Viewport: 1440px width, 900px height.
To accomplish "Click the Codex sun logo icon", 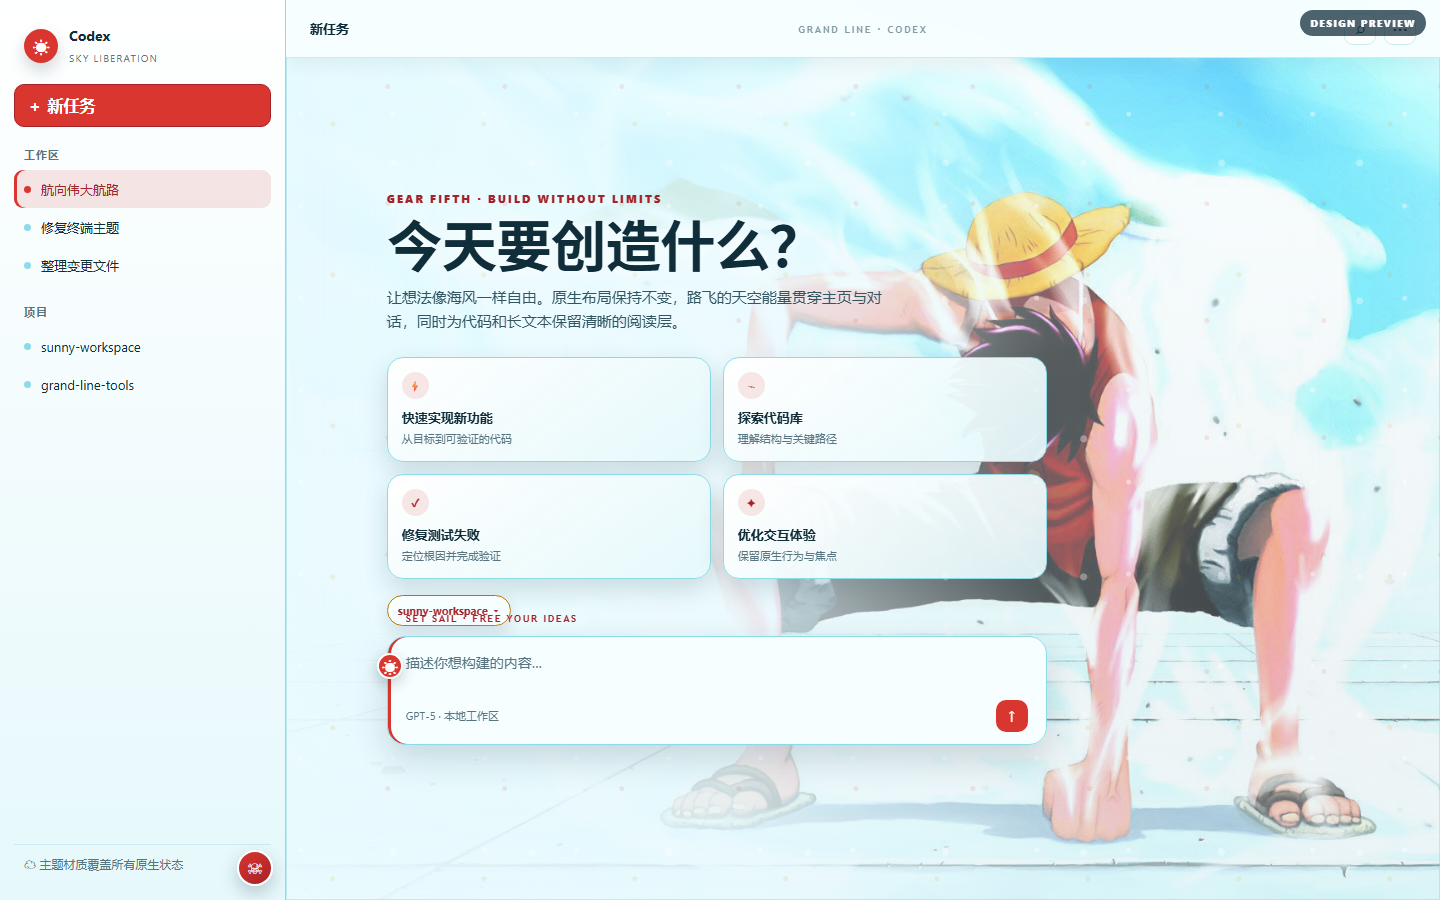I will [x=41, y=46].
